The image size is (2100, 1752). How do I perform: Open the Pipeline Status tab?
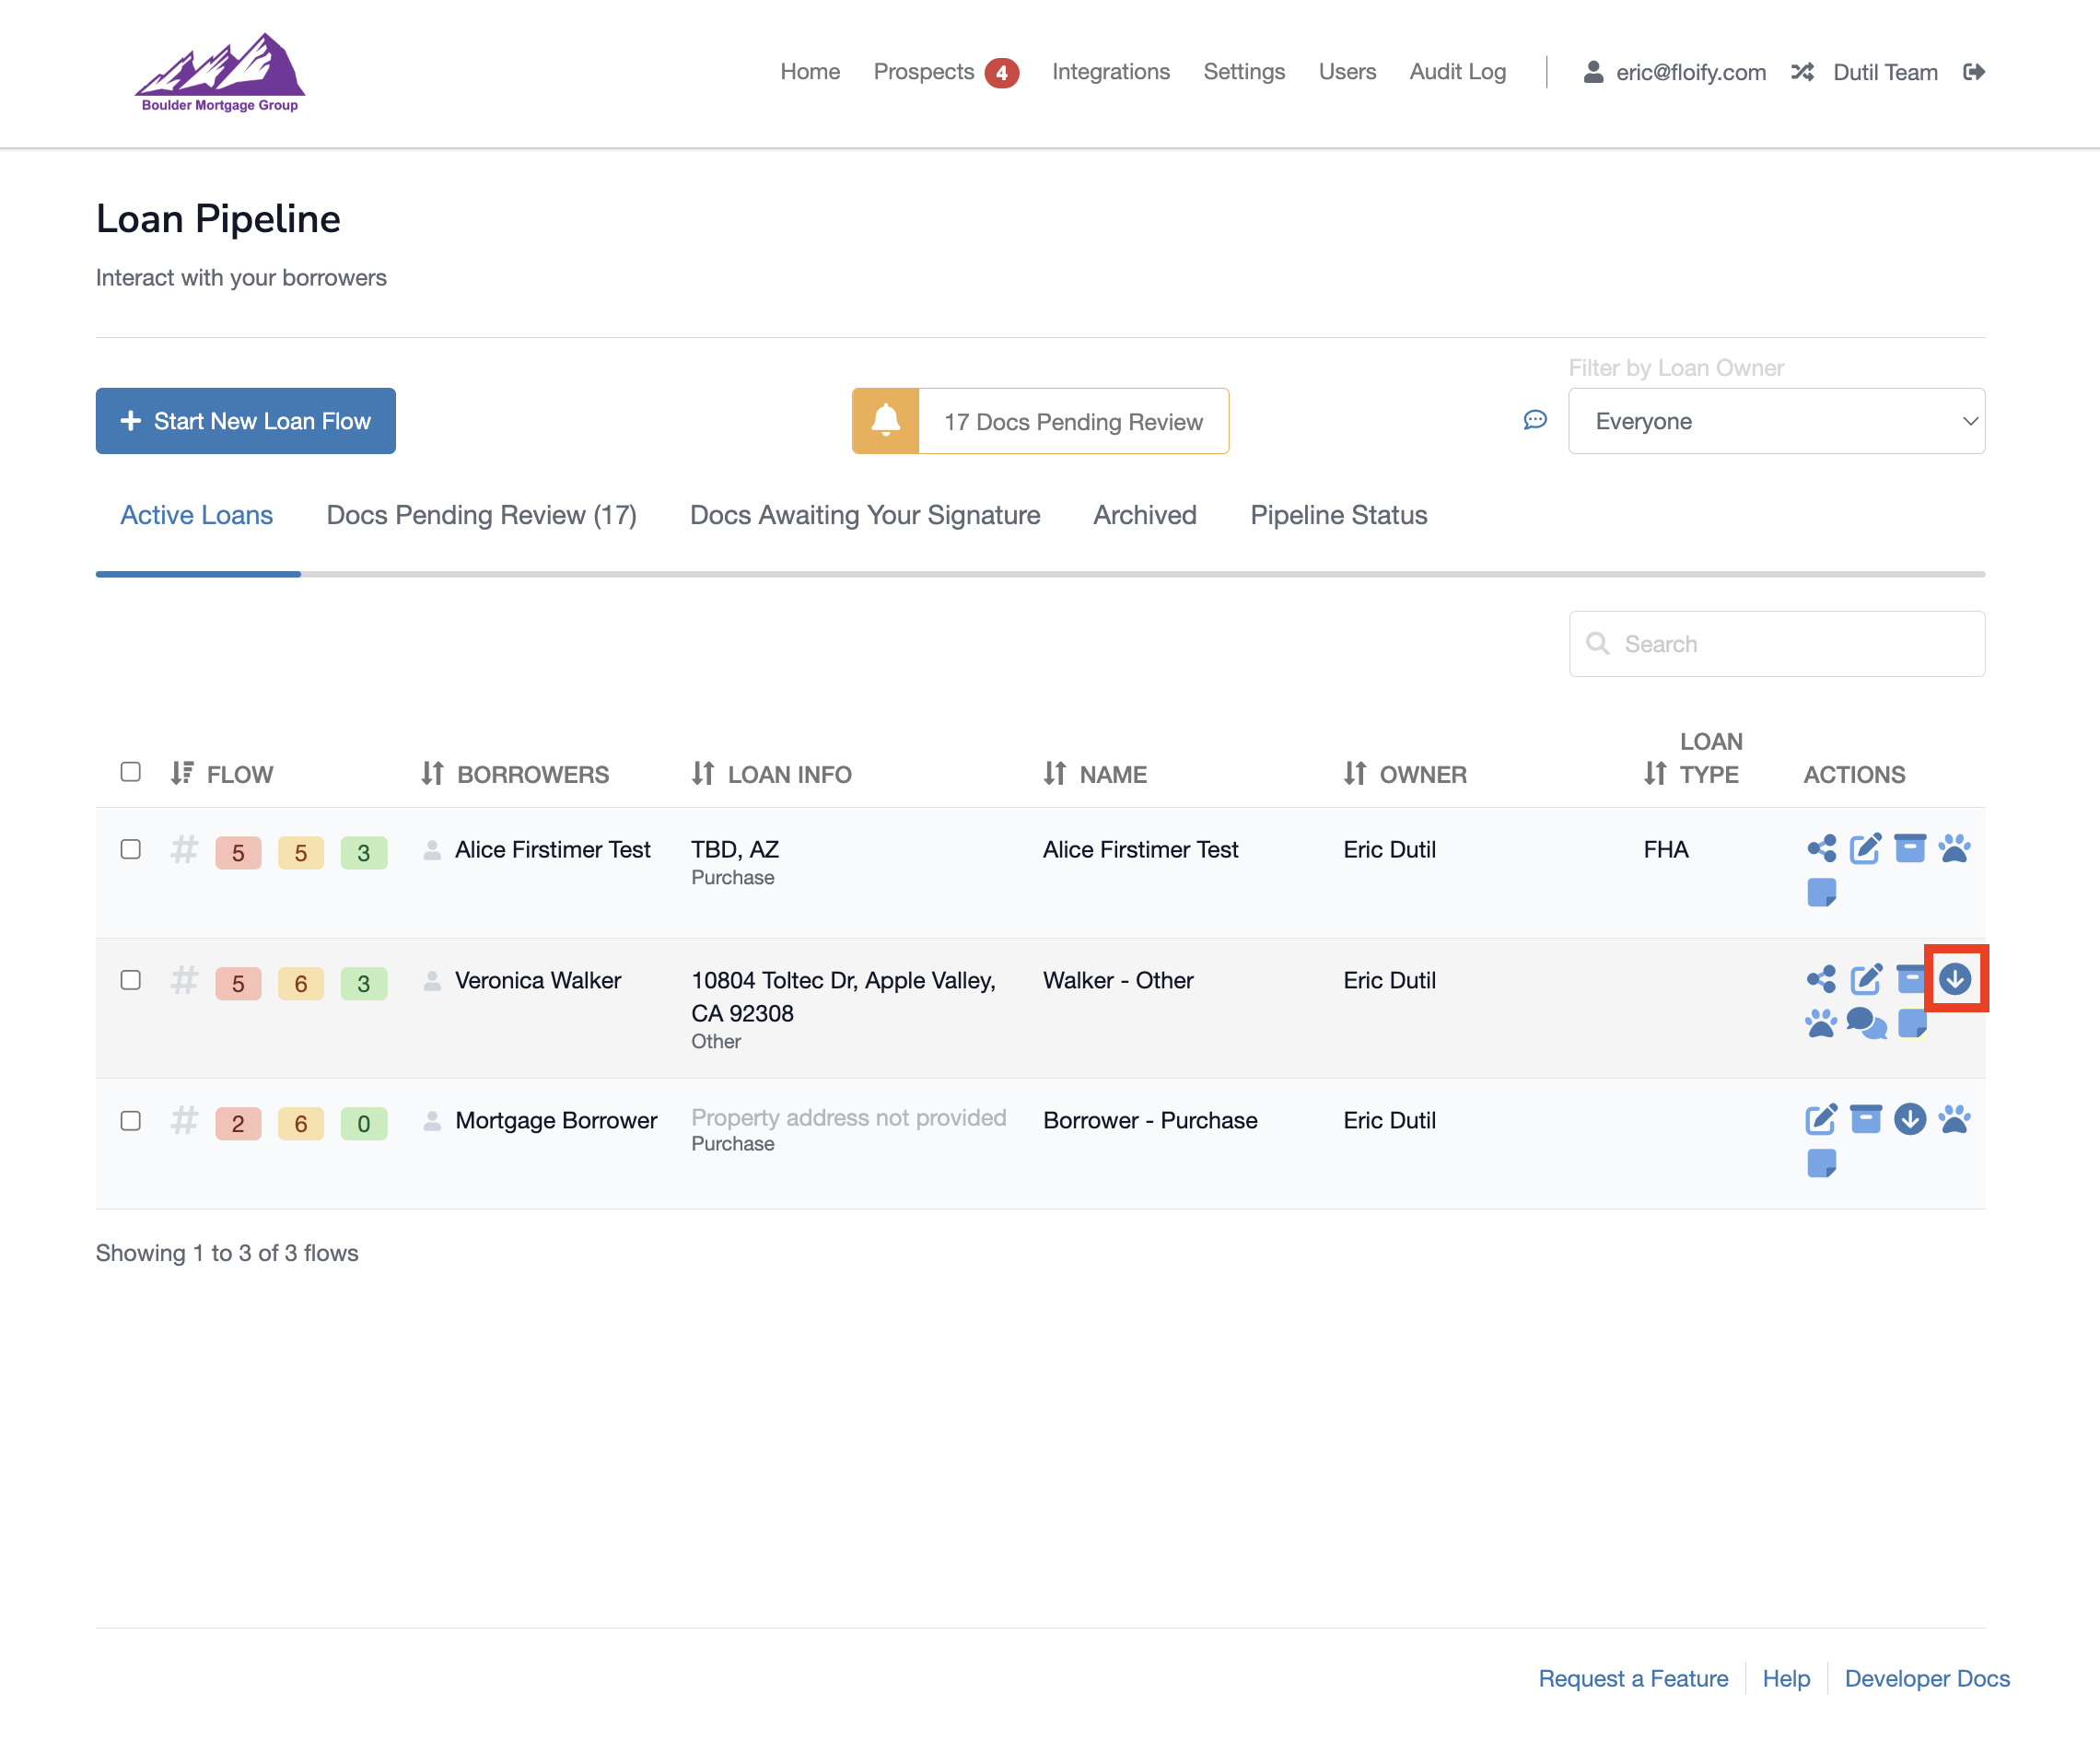pos(1338,515)
